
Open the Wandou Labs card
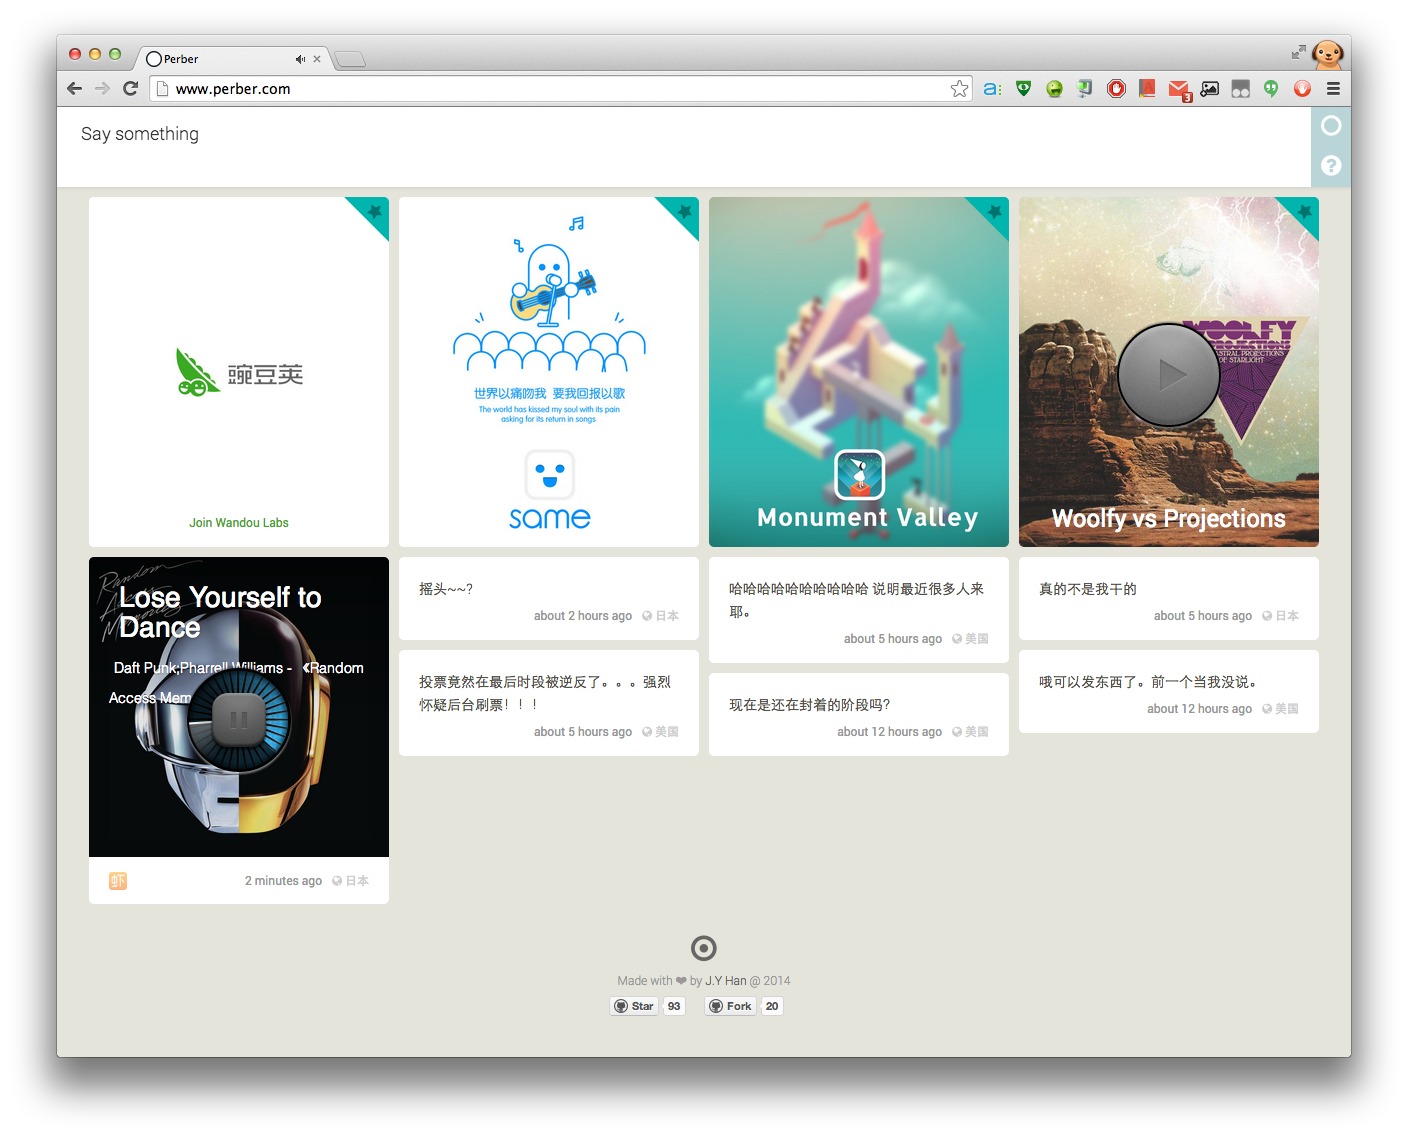[239, 372]
